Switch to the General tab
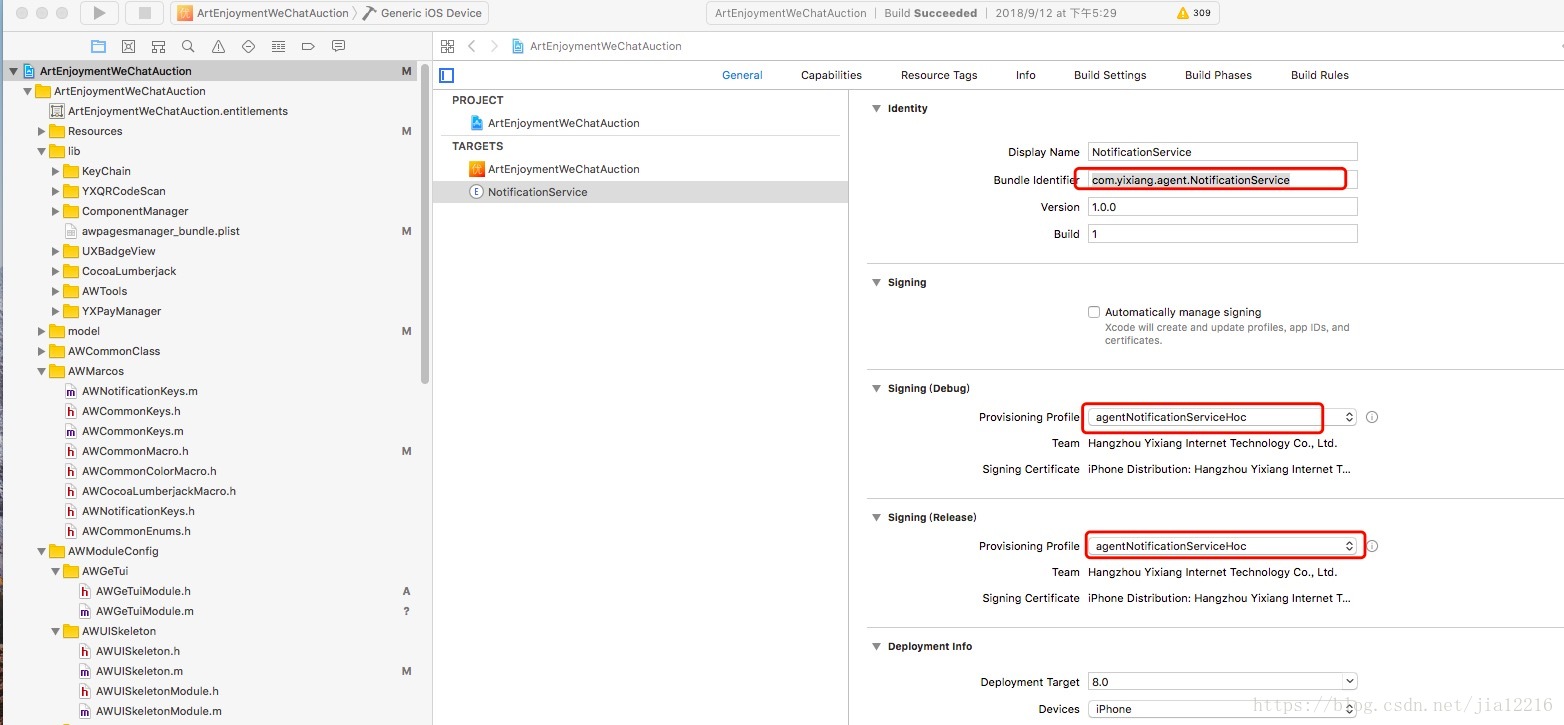The width and height of the screenshot is (1564, 725). 742,75
